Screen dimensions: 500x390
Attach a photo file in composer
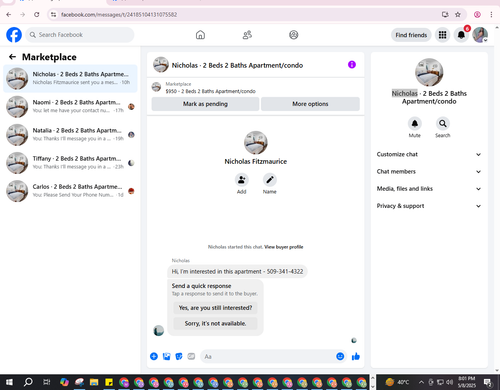point(166,356)
